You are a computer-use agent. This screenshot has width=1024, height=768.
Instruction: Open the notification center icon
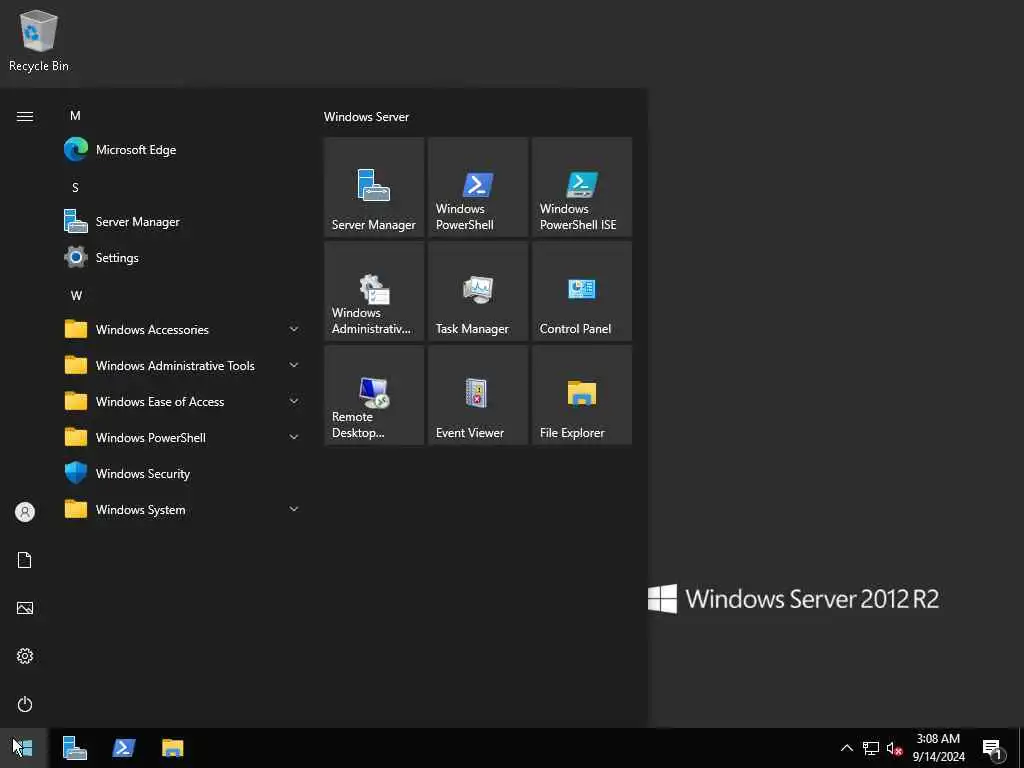click(x=992, y=749)
